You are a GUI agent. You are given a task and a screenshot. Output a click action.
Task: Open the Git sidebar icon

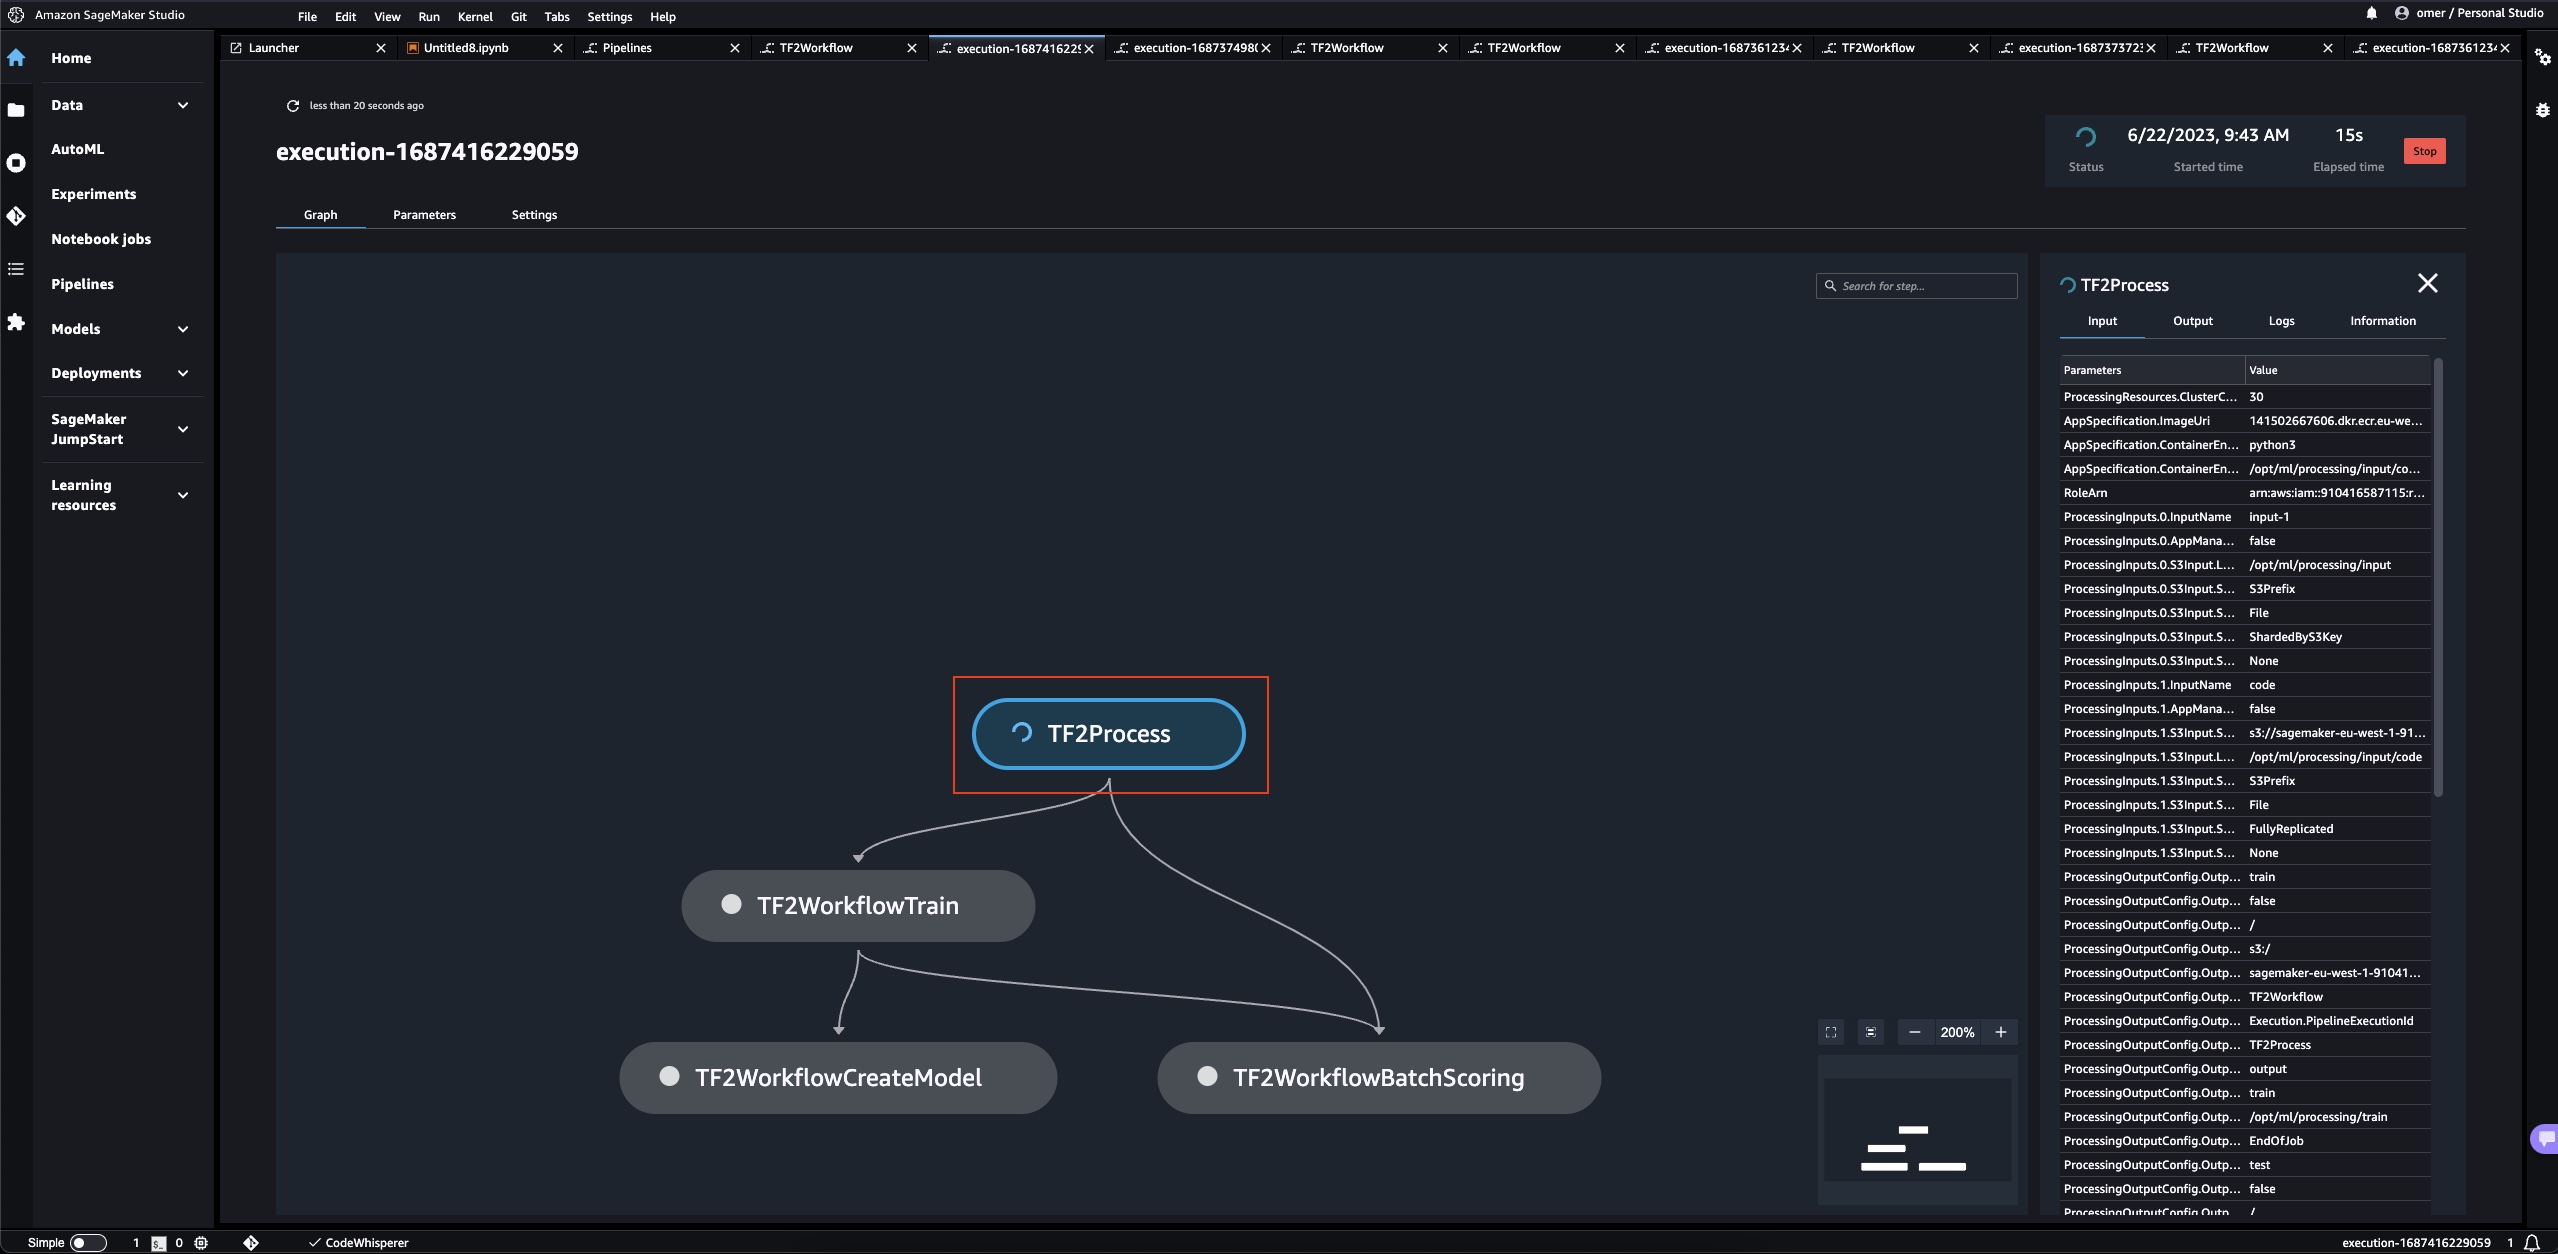coord(16,216)
